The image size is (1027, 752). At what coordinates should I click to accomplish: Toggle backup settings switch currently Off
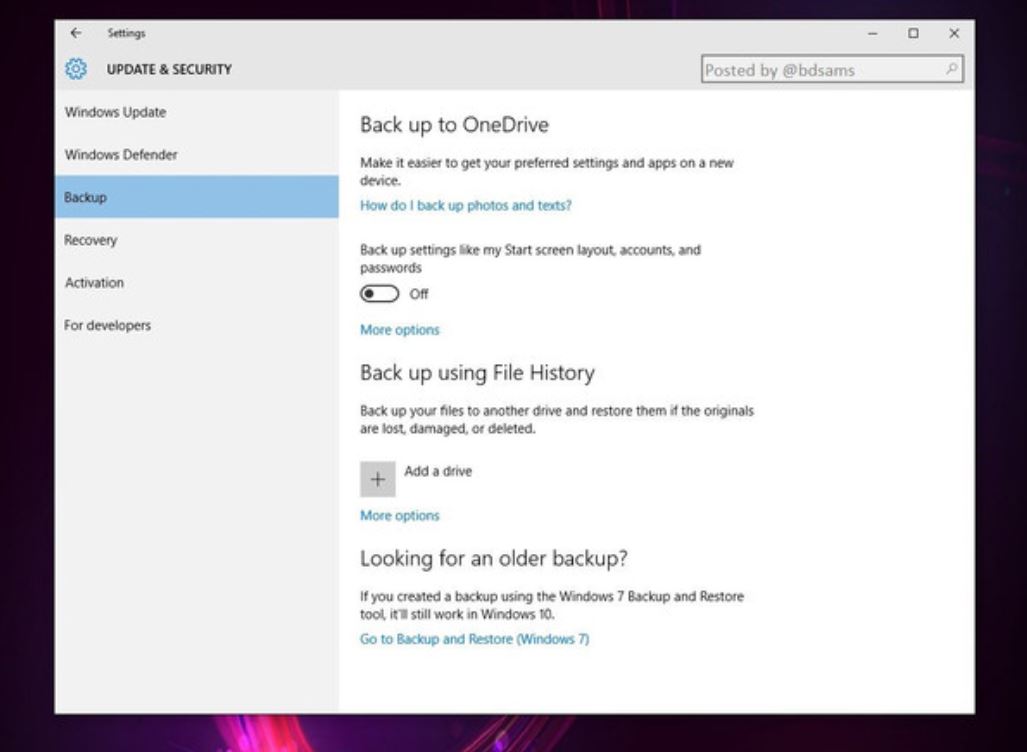tap(379, 293)
